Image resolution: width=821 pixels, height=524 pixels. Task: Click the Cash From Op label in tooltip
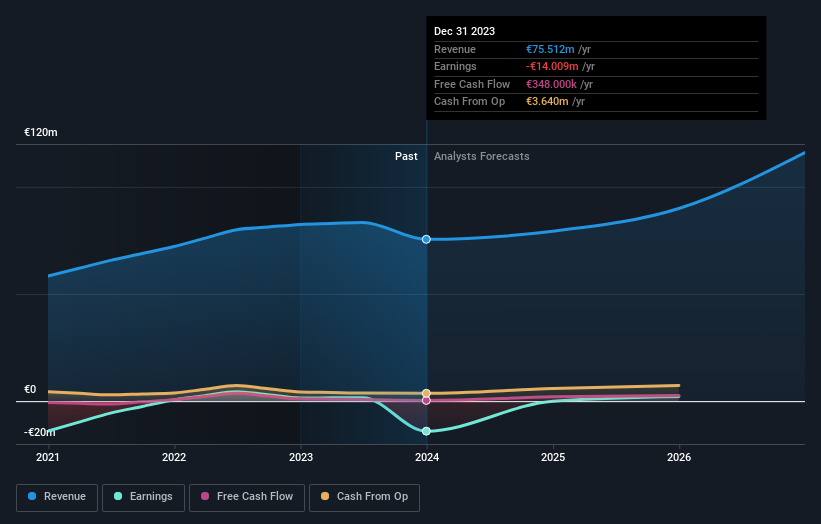(469, 102)
